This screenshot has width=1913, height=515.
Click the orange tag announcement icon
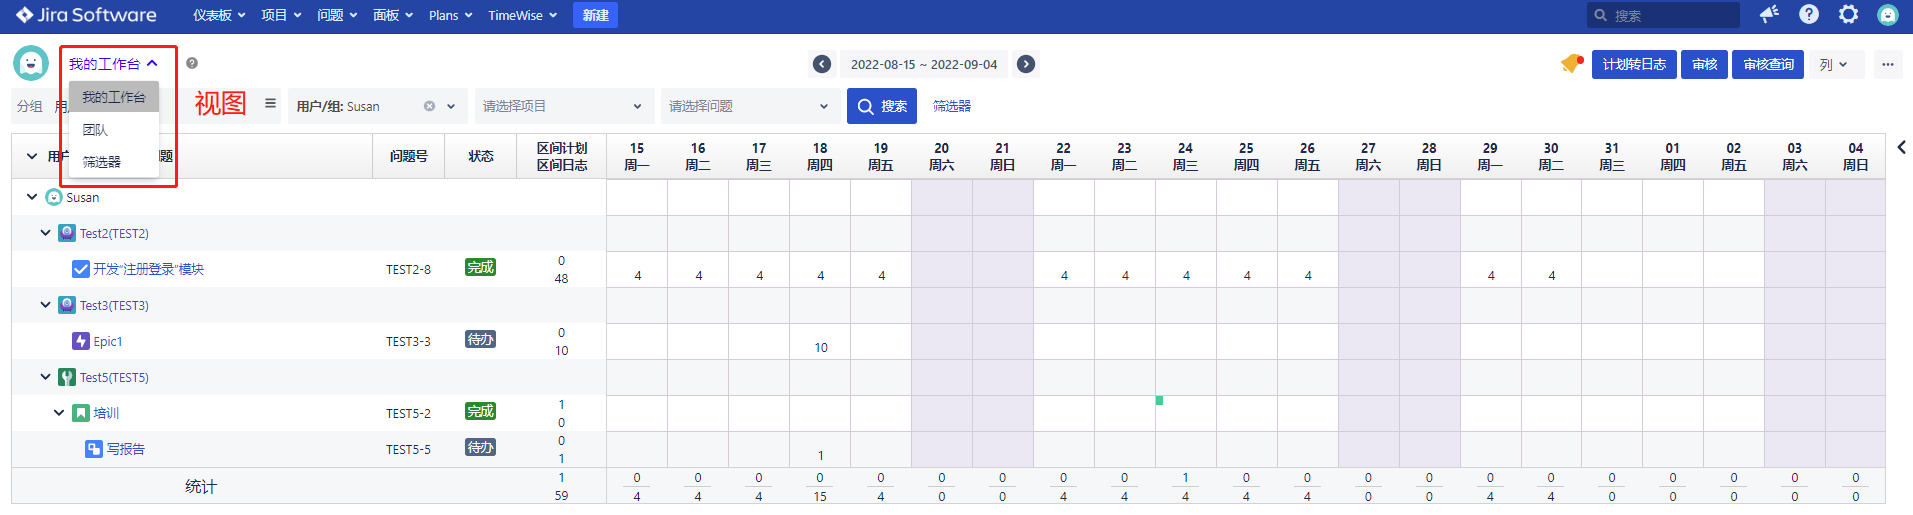1571,64
